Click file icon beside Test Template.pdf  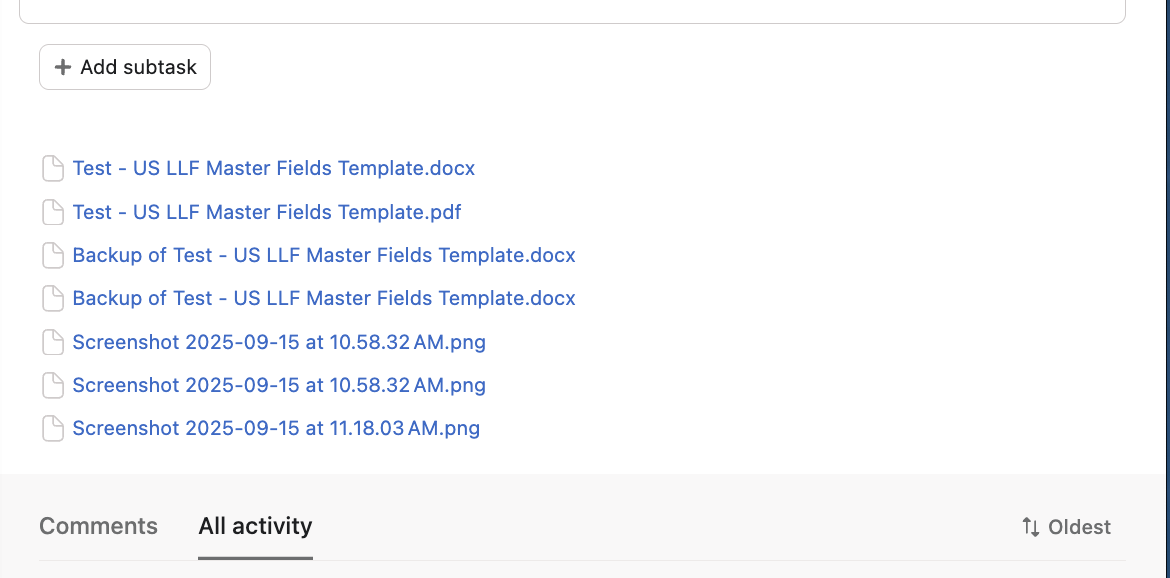52,212
